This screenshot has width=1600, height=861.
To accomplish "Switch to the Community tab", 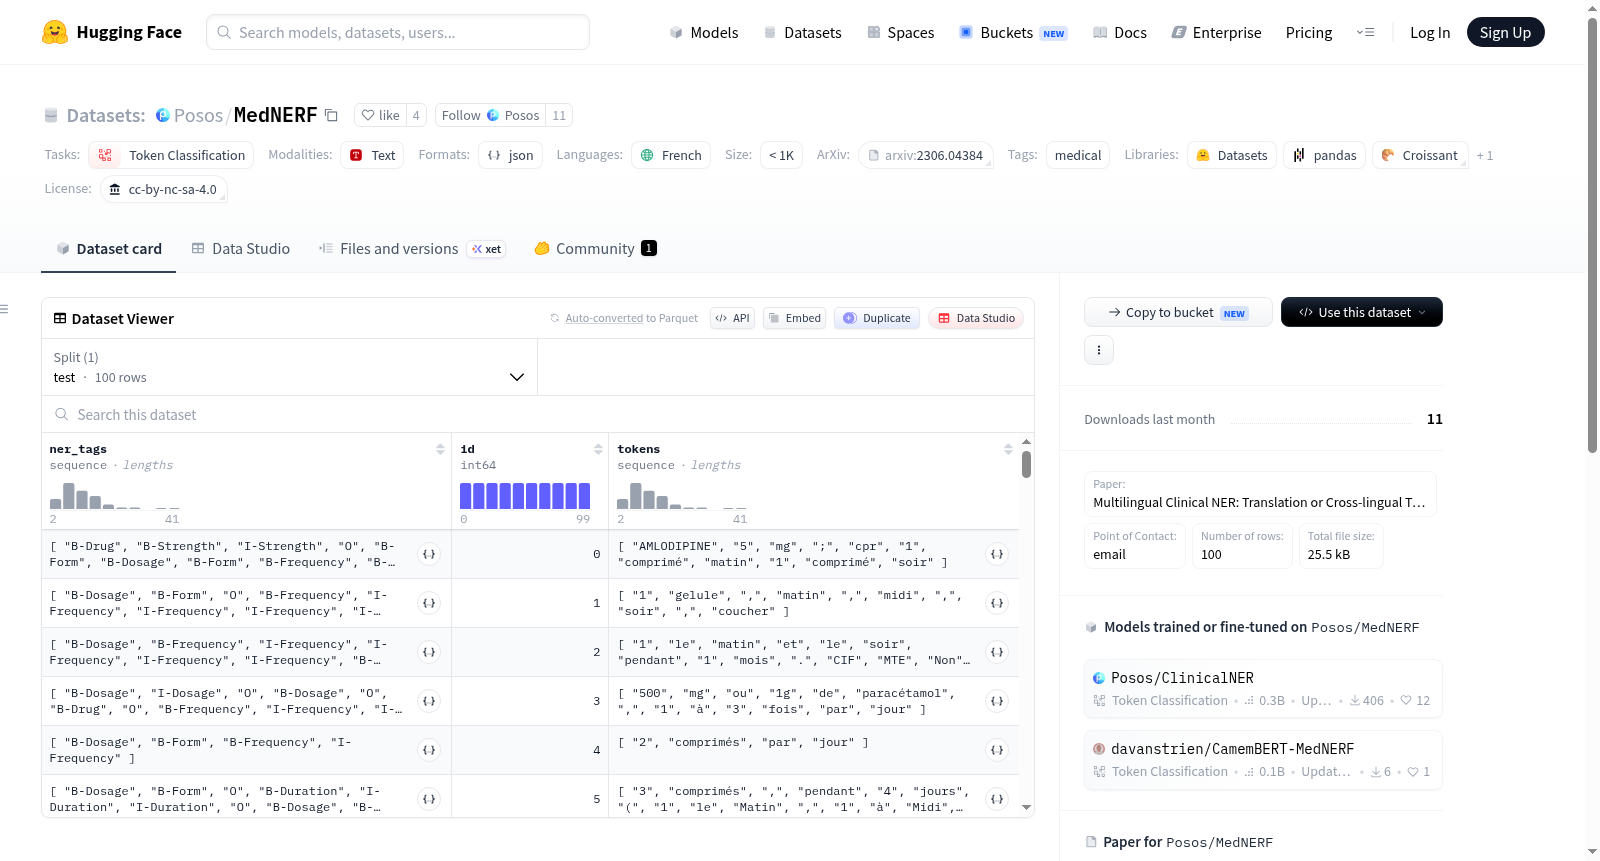I will (596, 249).
